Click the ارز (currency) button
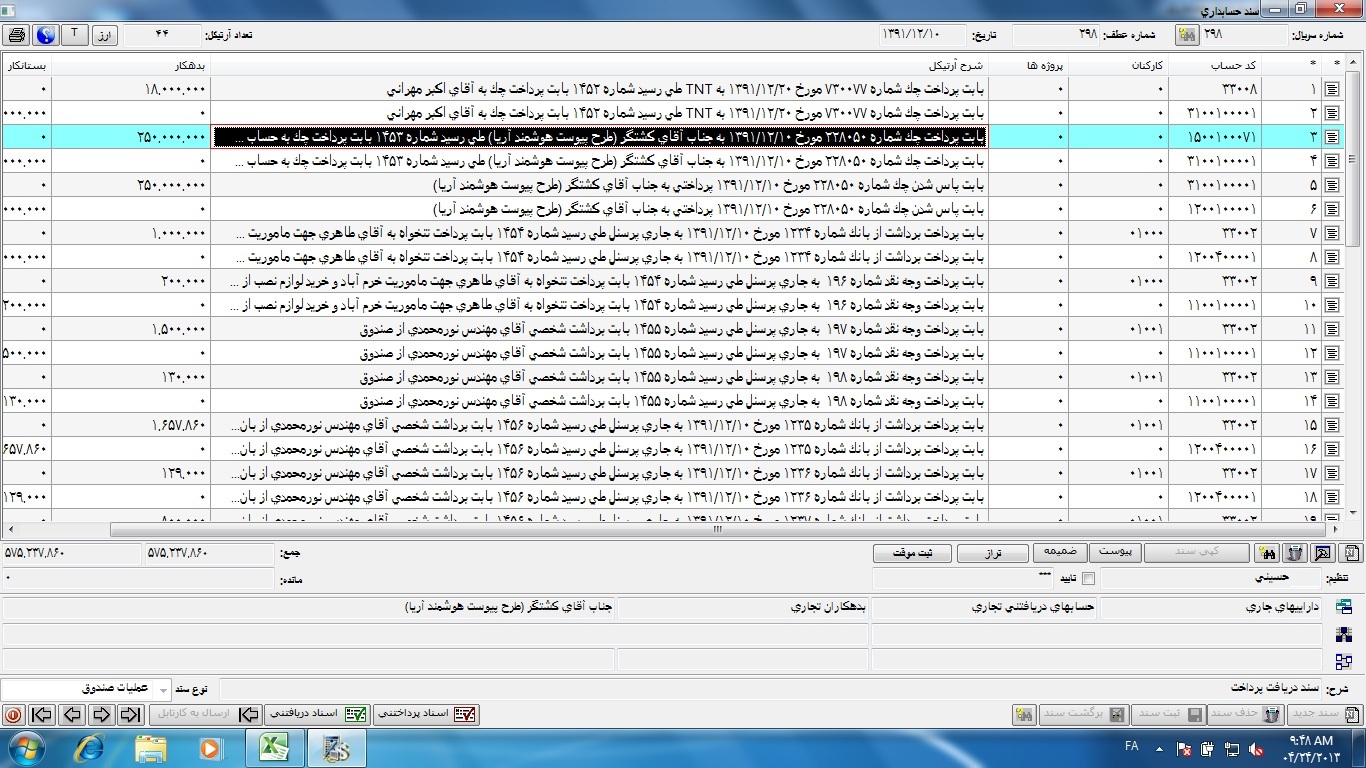Image resolution: width=1366 pixels, height=768 pixels. point(105,35)
